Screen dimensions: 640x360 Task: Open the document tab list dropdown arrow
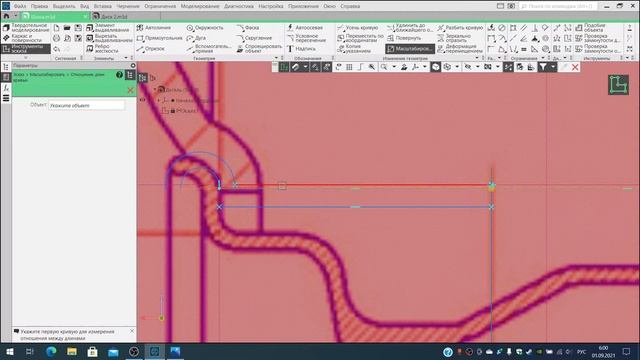pos(16,16)
